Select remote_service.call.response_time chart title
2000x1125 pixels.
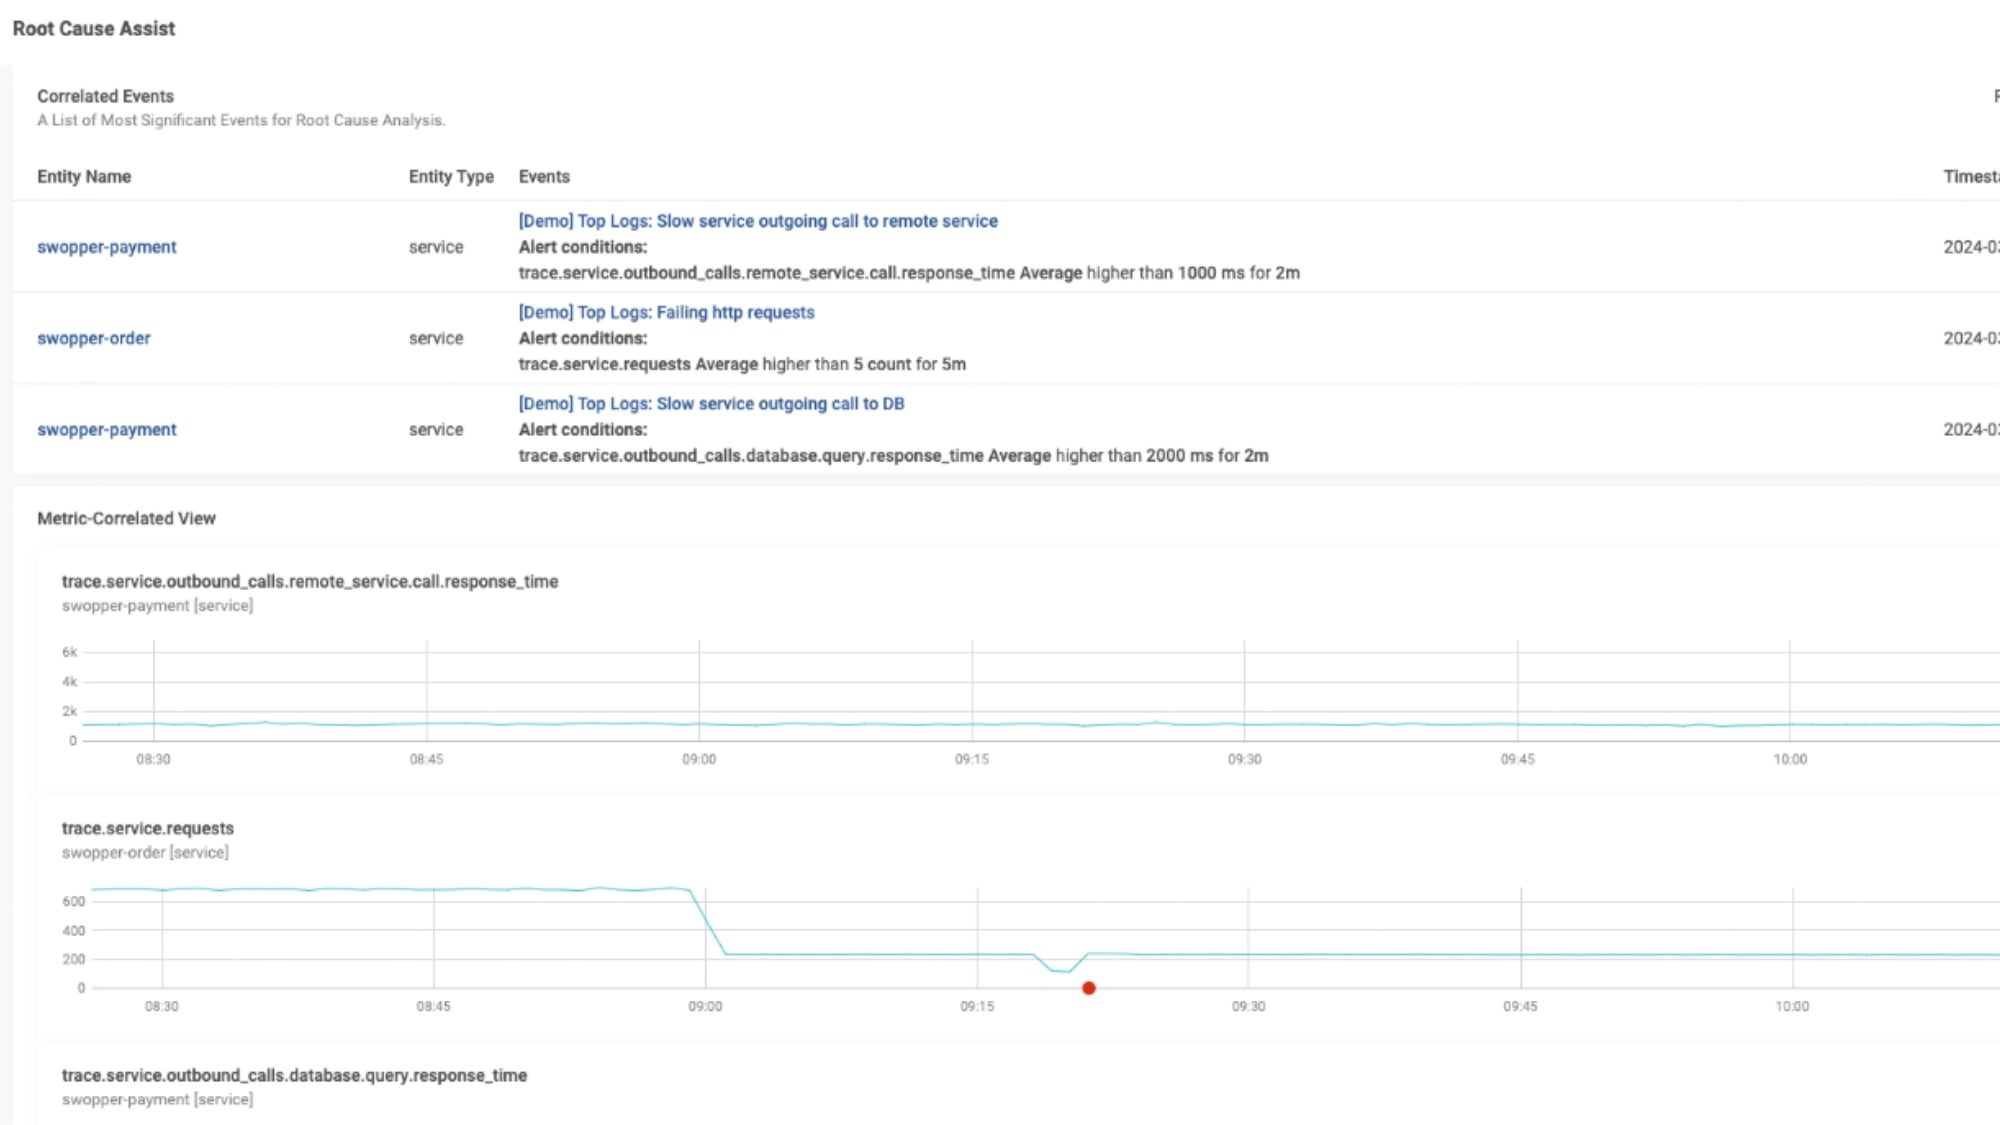(x=310, y=581)
